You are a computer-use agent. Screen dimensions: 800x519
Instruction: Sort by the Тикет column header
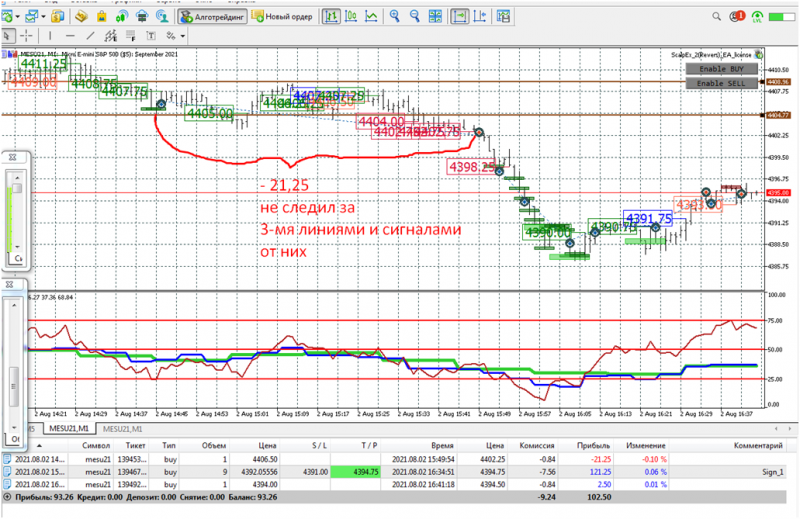point(135,446)
